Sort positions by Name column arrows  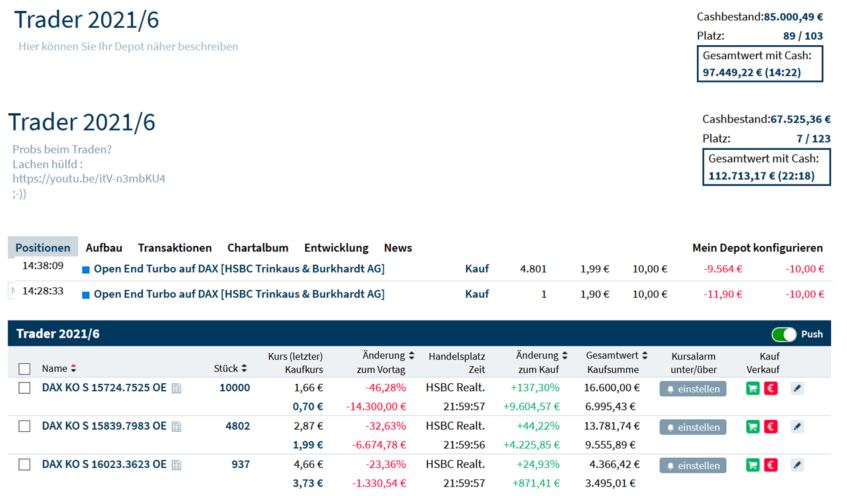[x=73, y=369]
